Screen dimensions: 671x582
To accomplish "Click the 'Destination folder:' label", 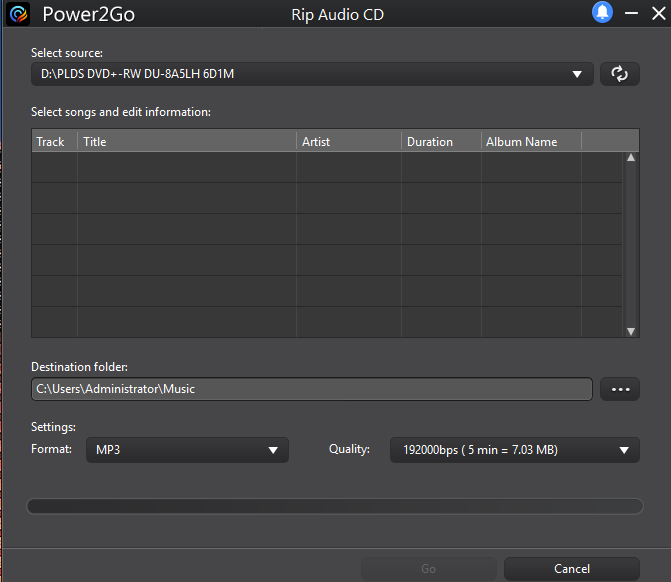I will 79,367.
